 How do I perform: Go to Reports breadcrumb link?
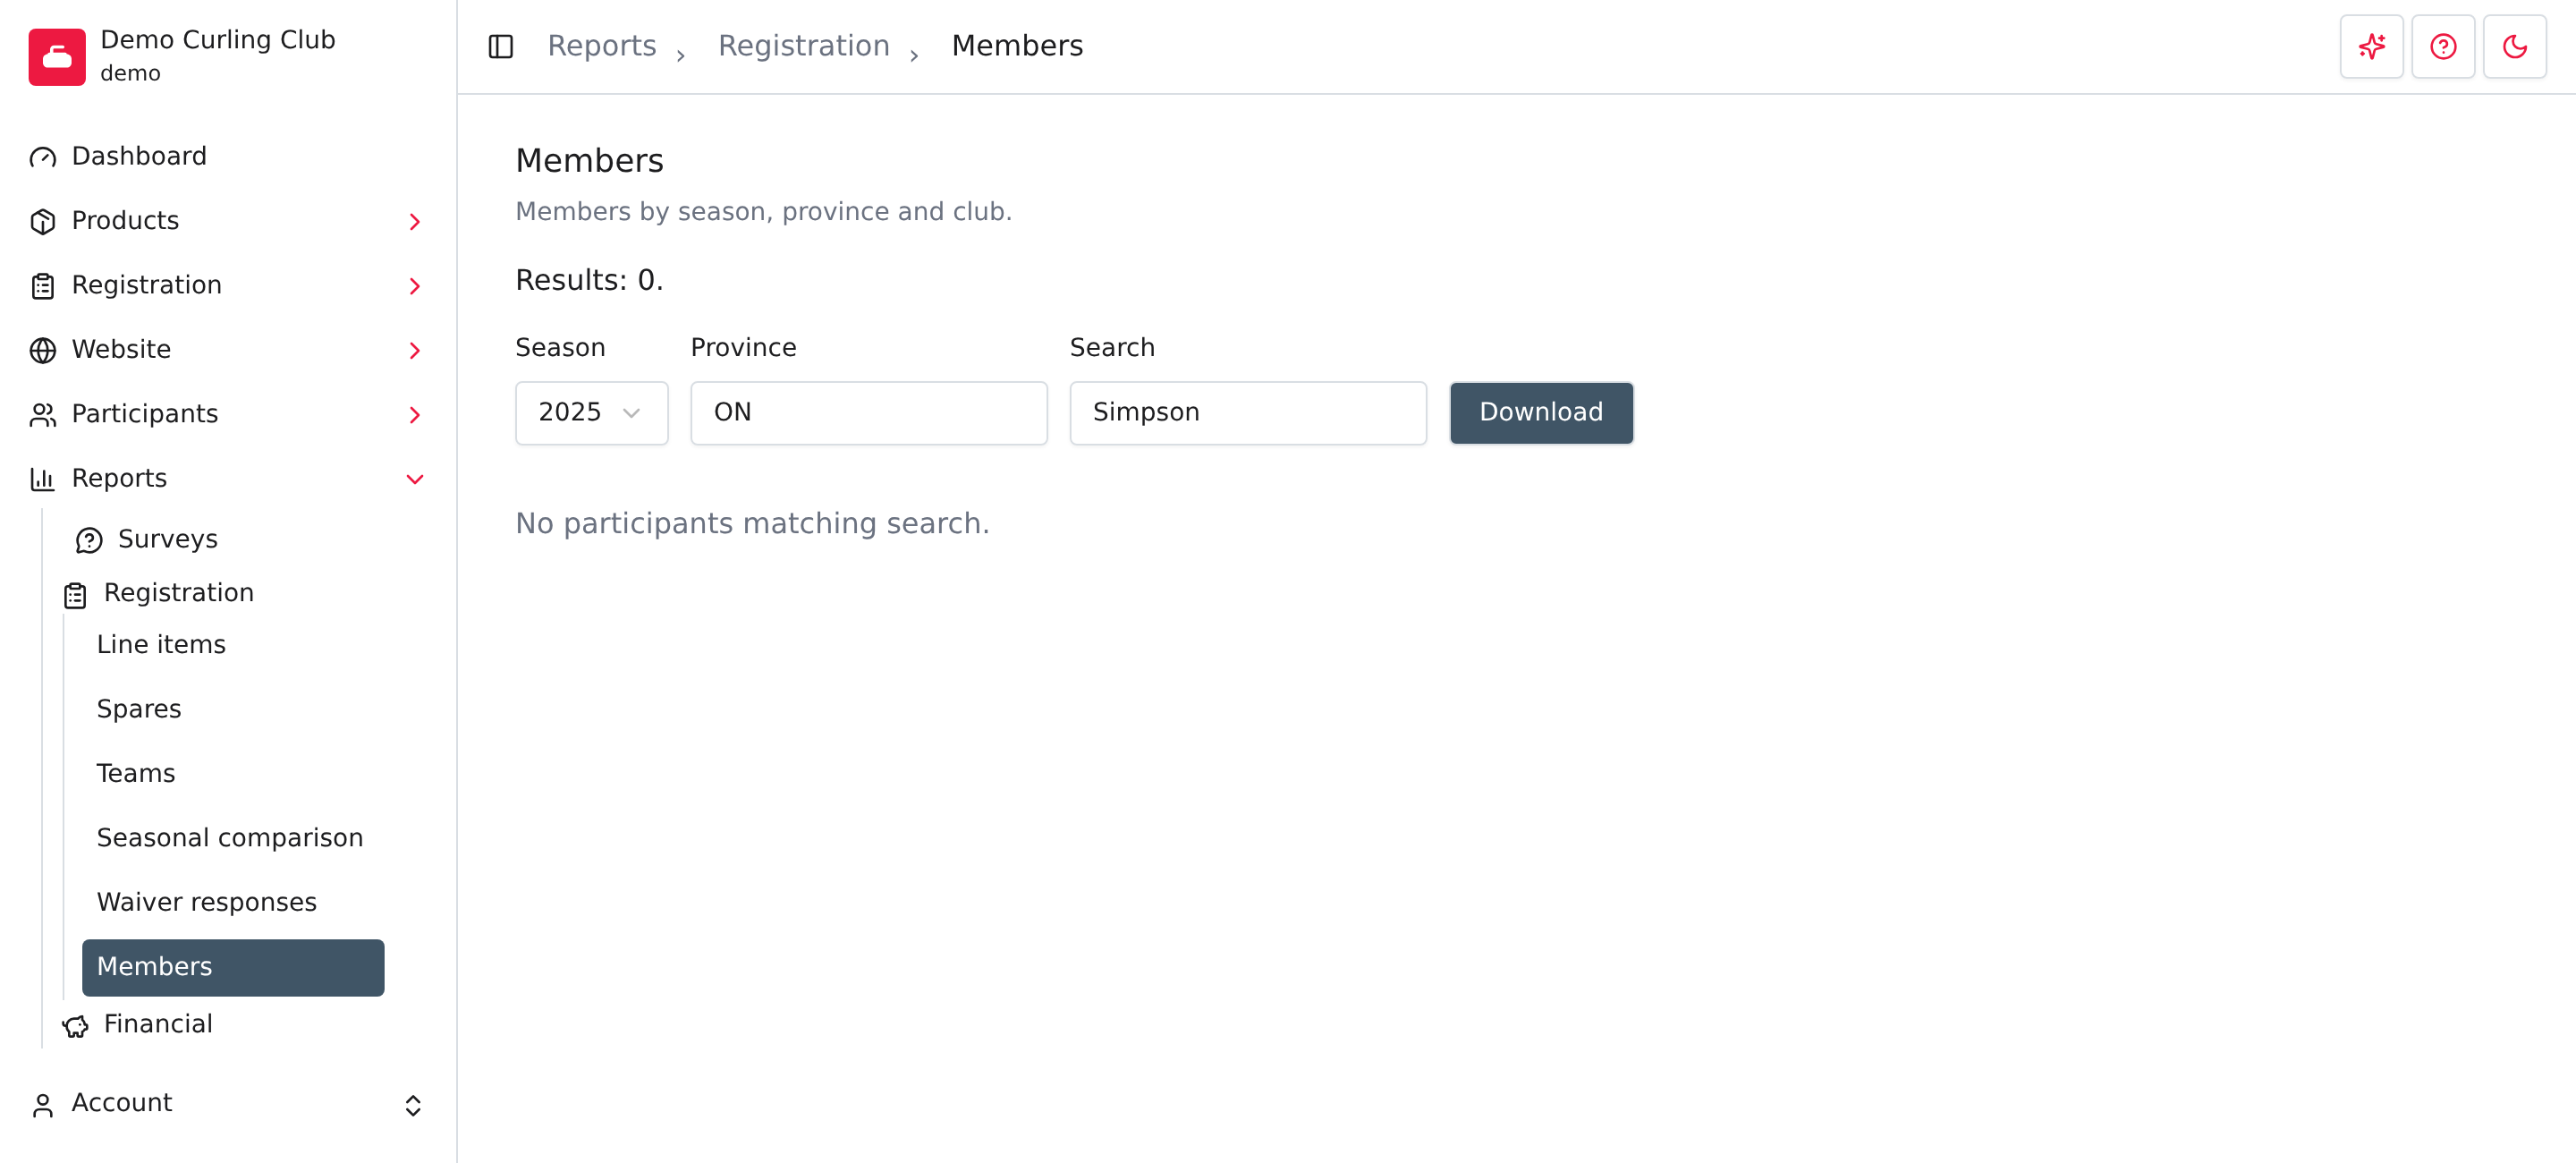[x=602, y=46]
